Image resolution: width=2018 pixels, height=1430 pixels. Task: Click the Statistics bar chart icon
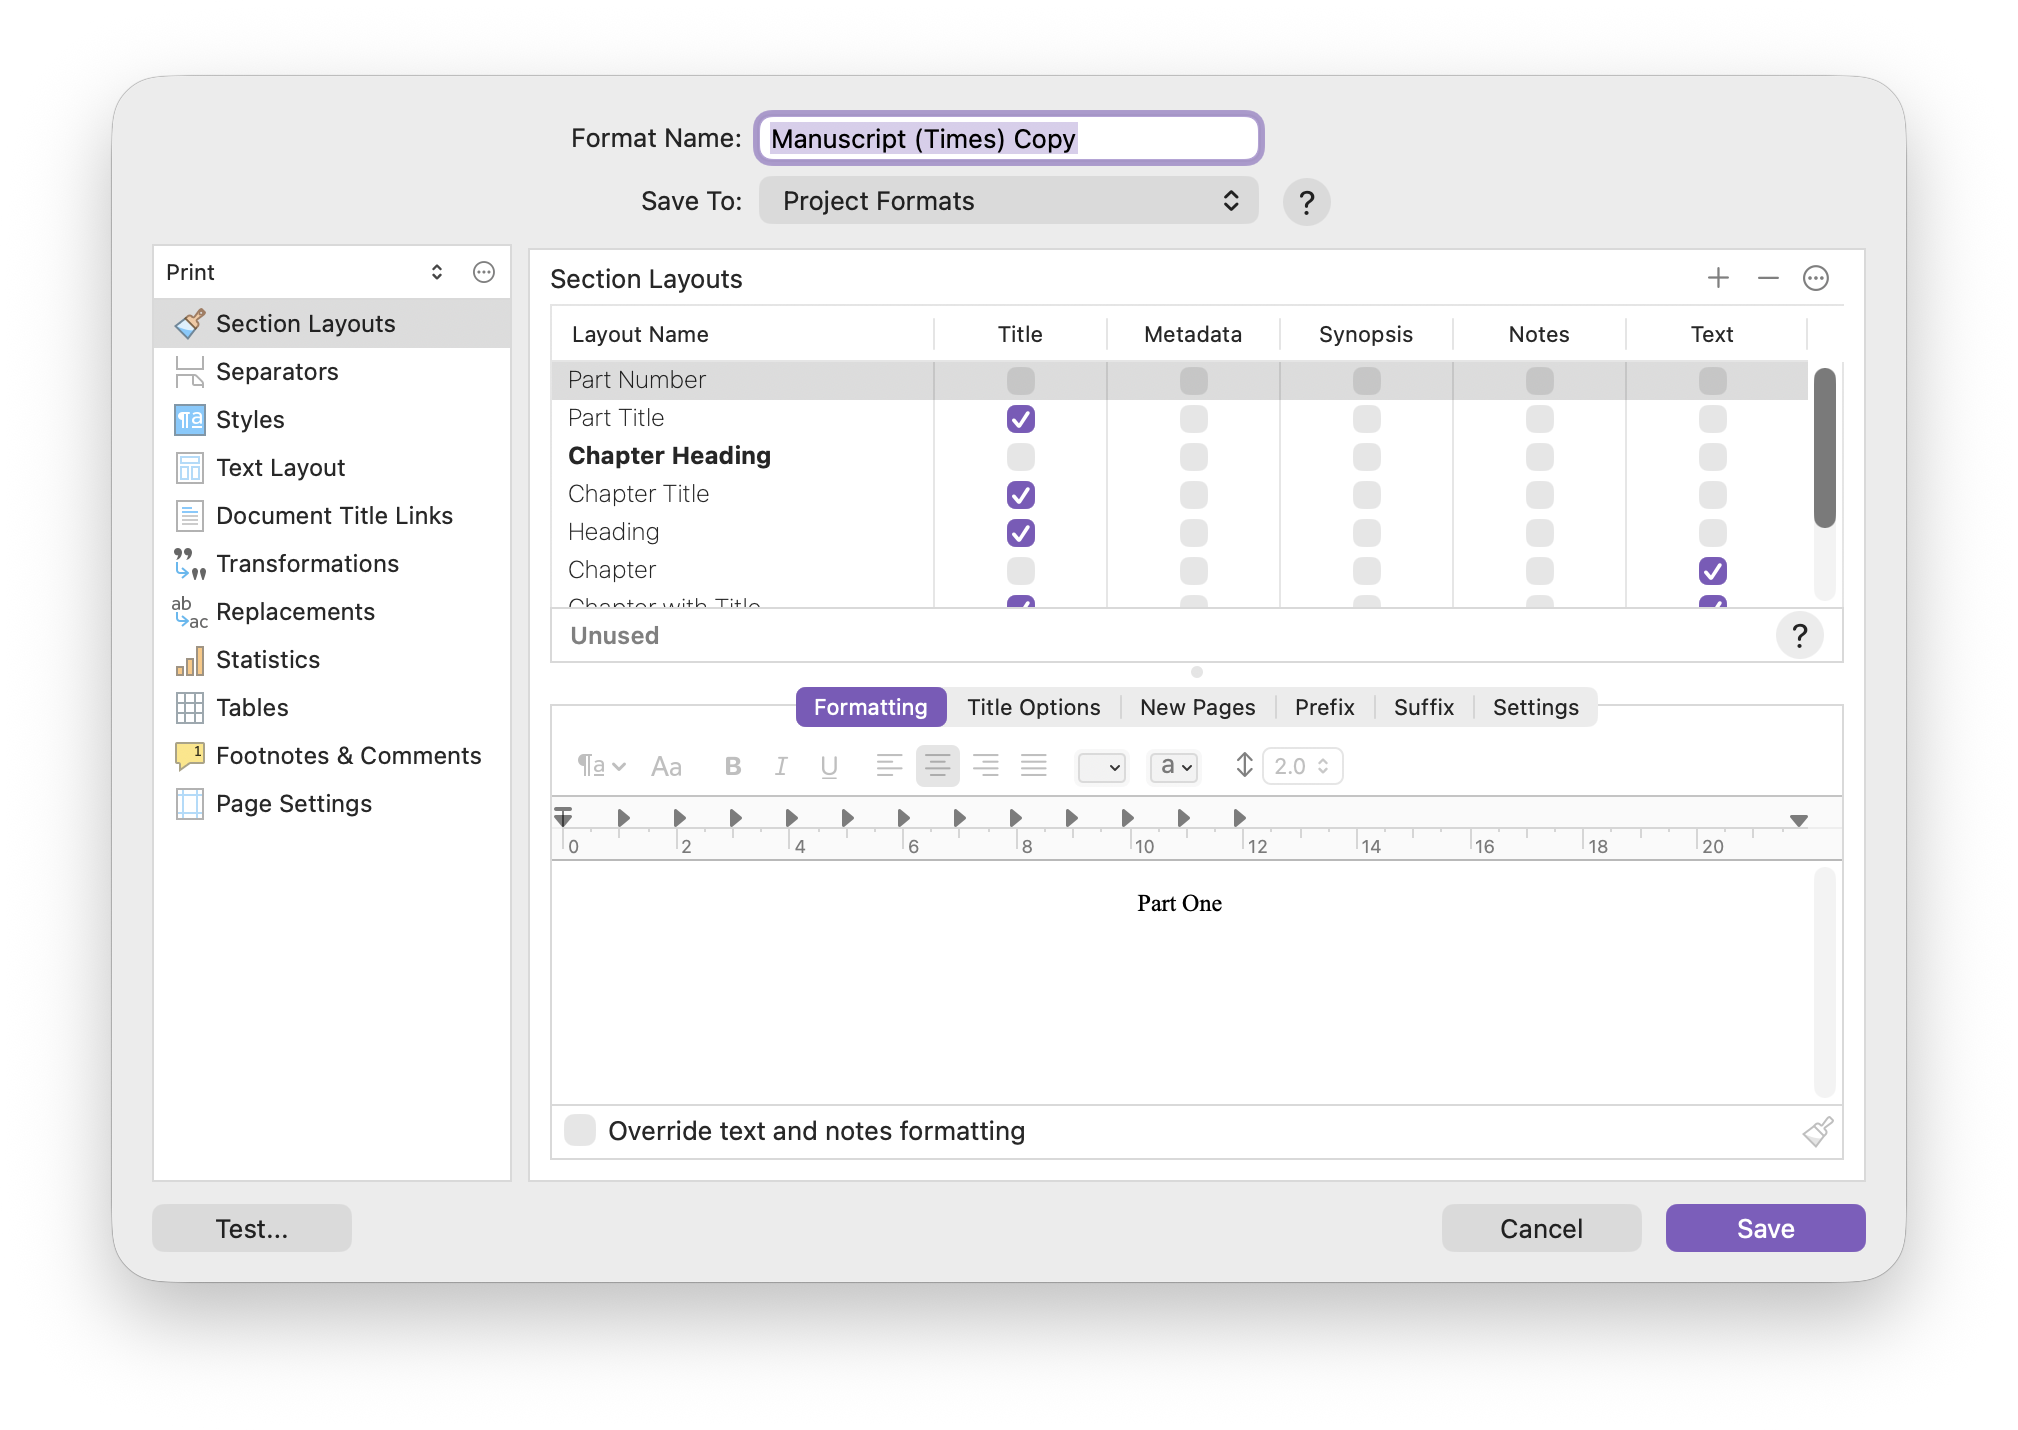[189, 660]
